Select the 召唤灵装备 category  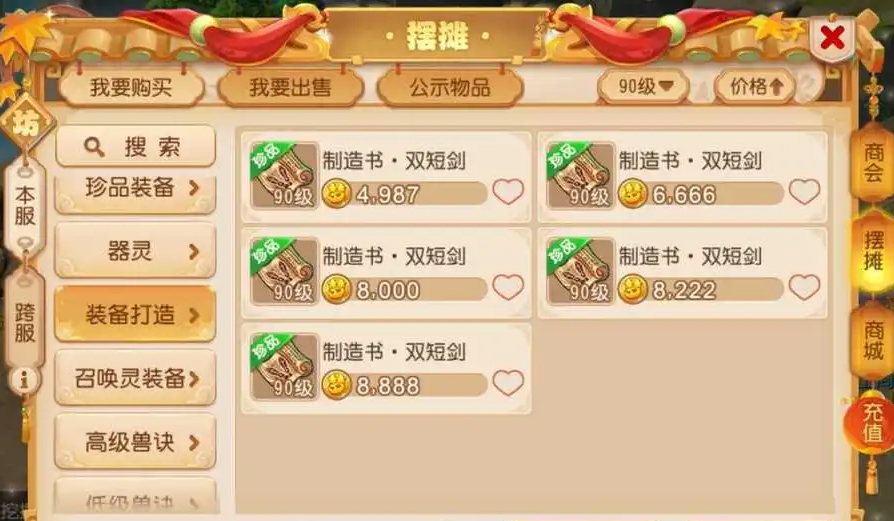[x=135, y=378]
